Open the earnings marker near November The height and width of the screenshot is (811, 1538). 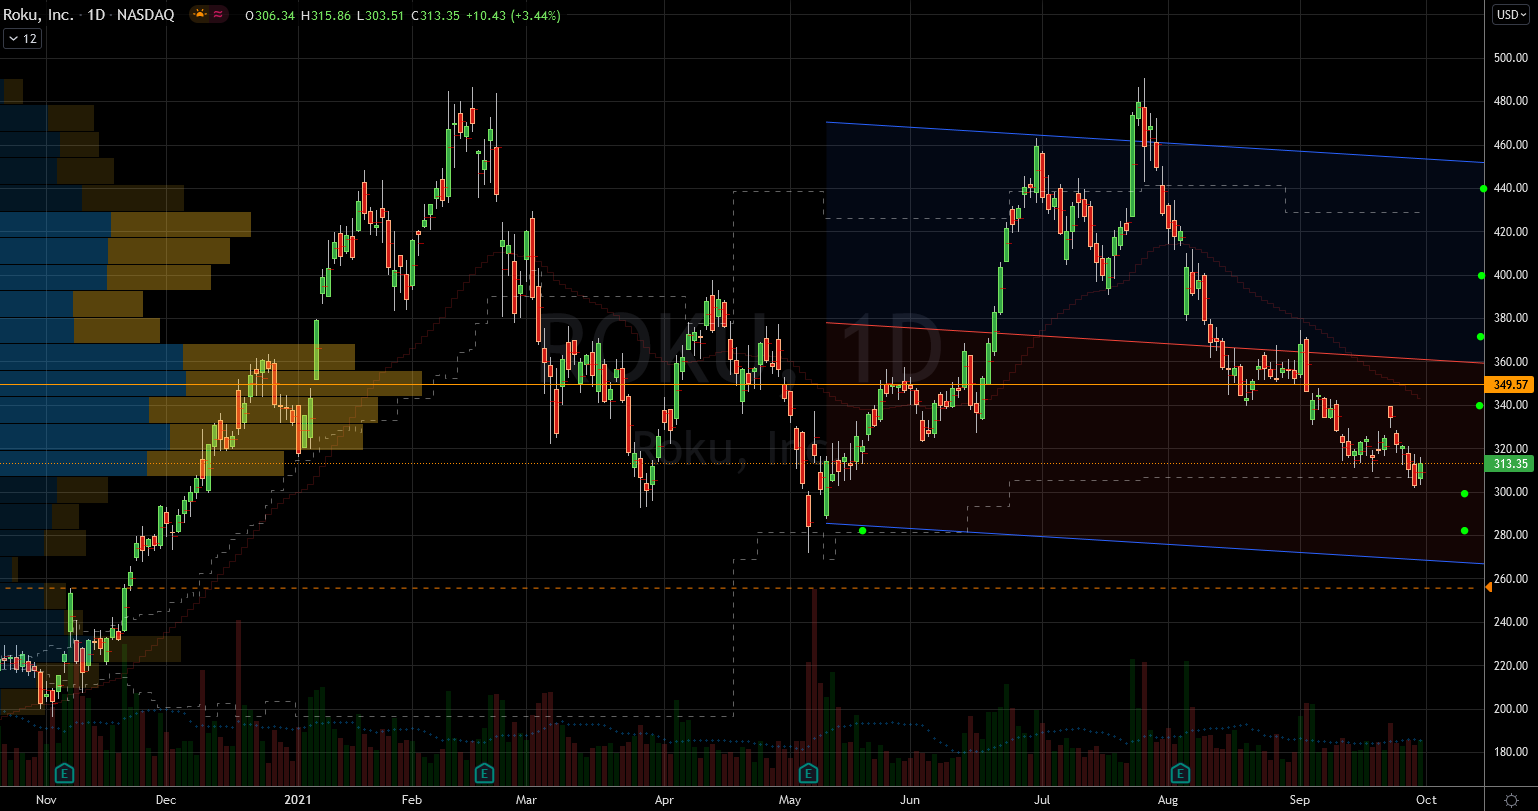[x=65, y=773]
